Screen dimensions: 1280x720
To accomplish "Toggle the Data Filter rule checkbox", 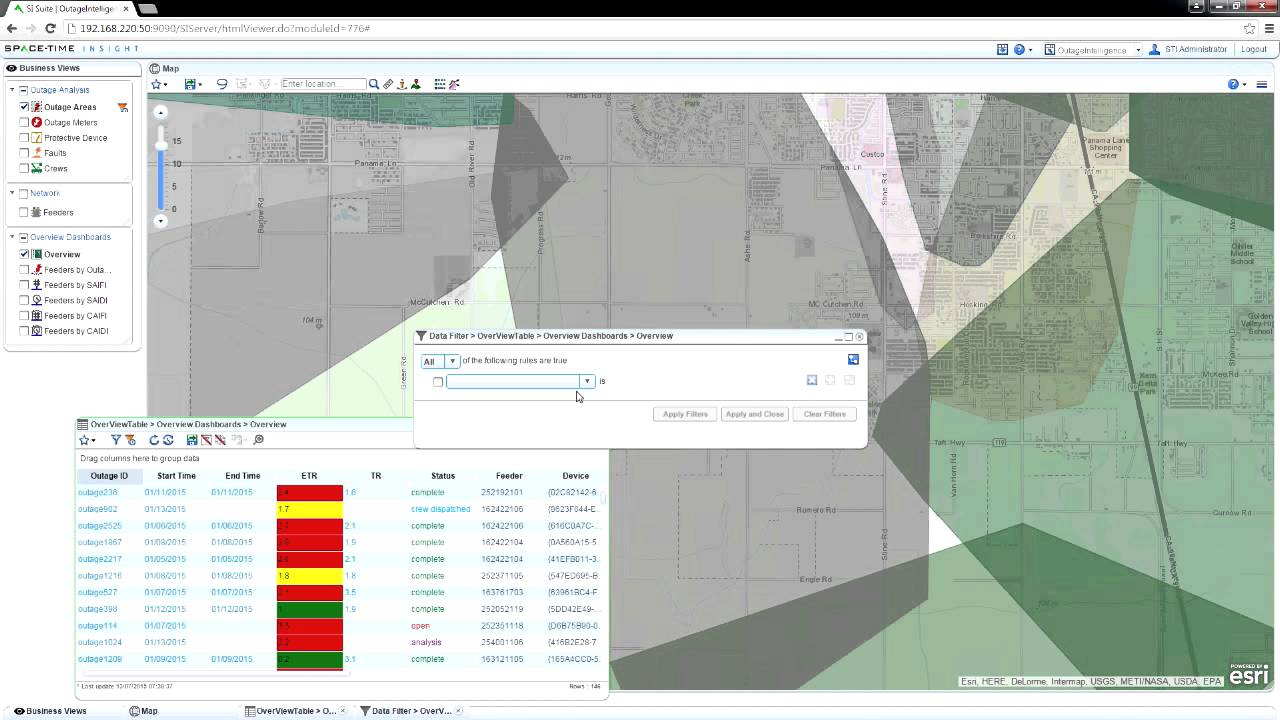I will tap(438, 382).
